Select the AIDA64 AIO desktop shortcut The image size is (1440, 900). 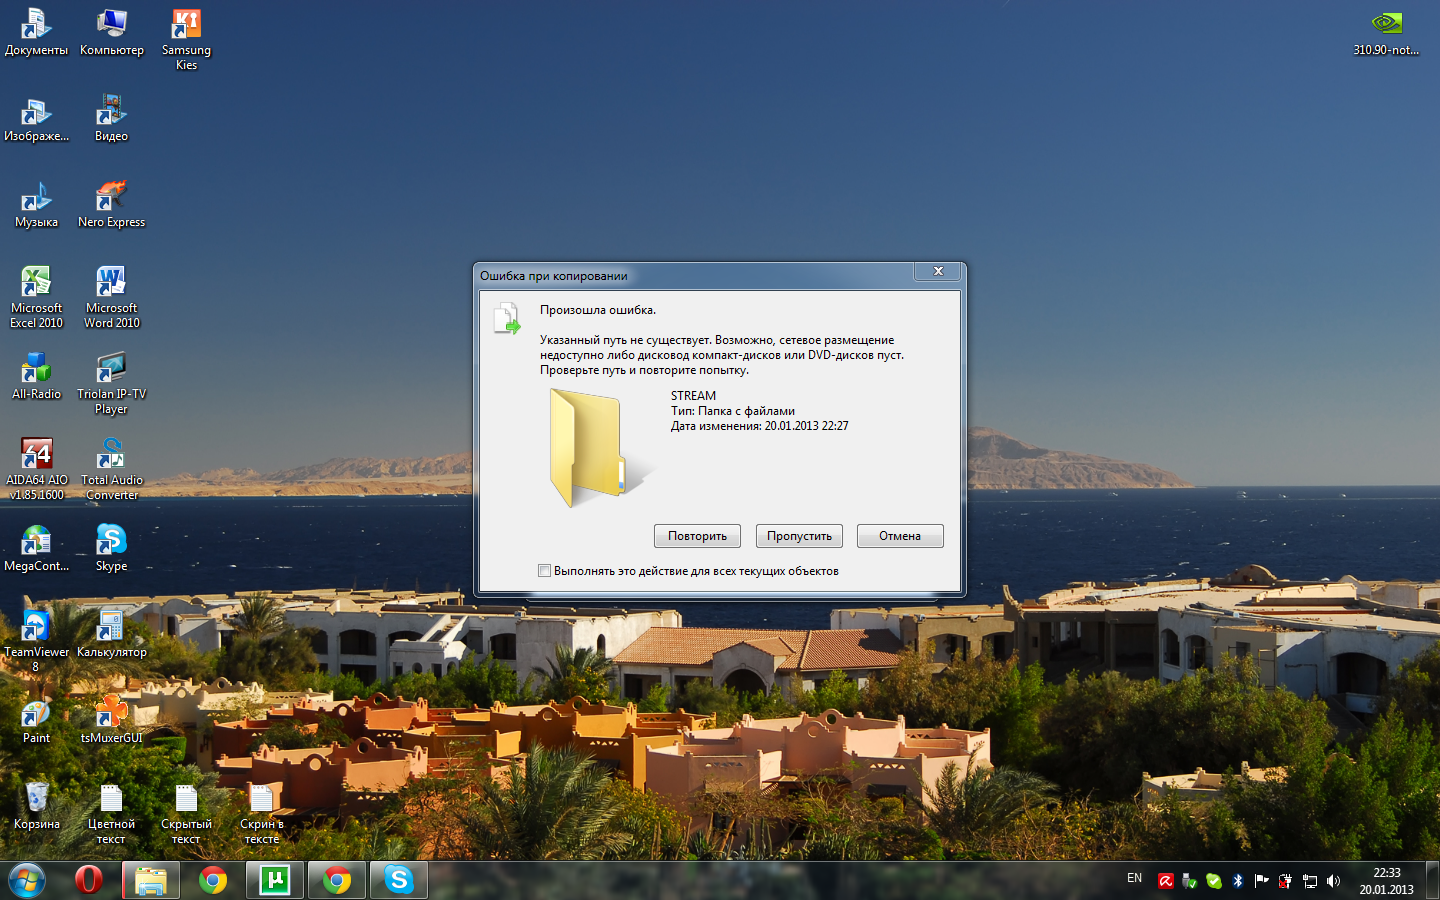tap(37, 470)
